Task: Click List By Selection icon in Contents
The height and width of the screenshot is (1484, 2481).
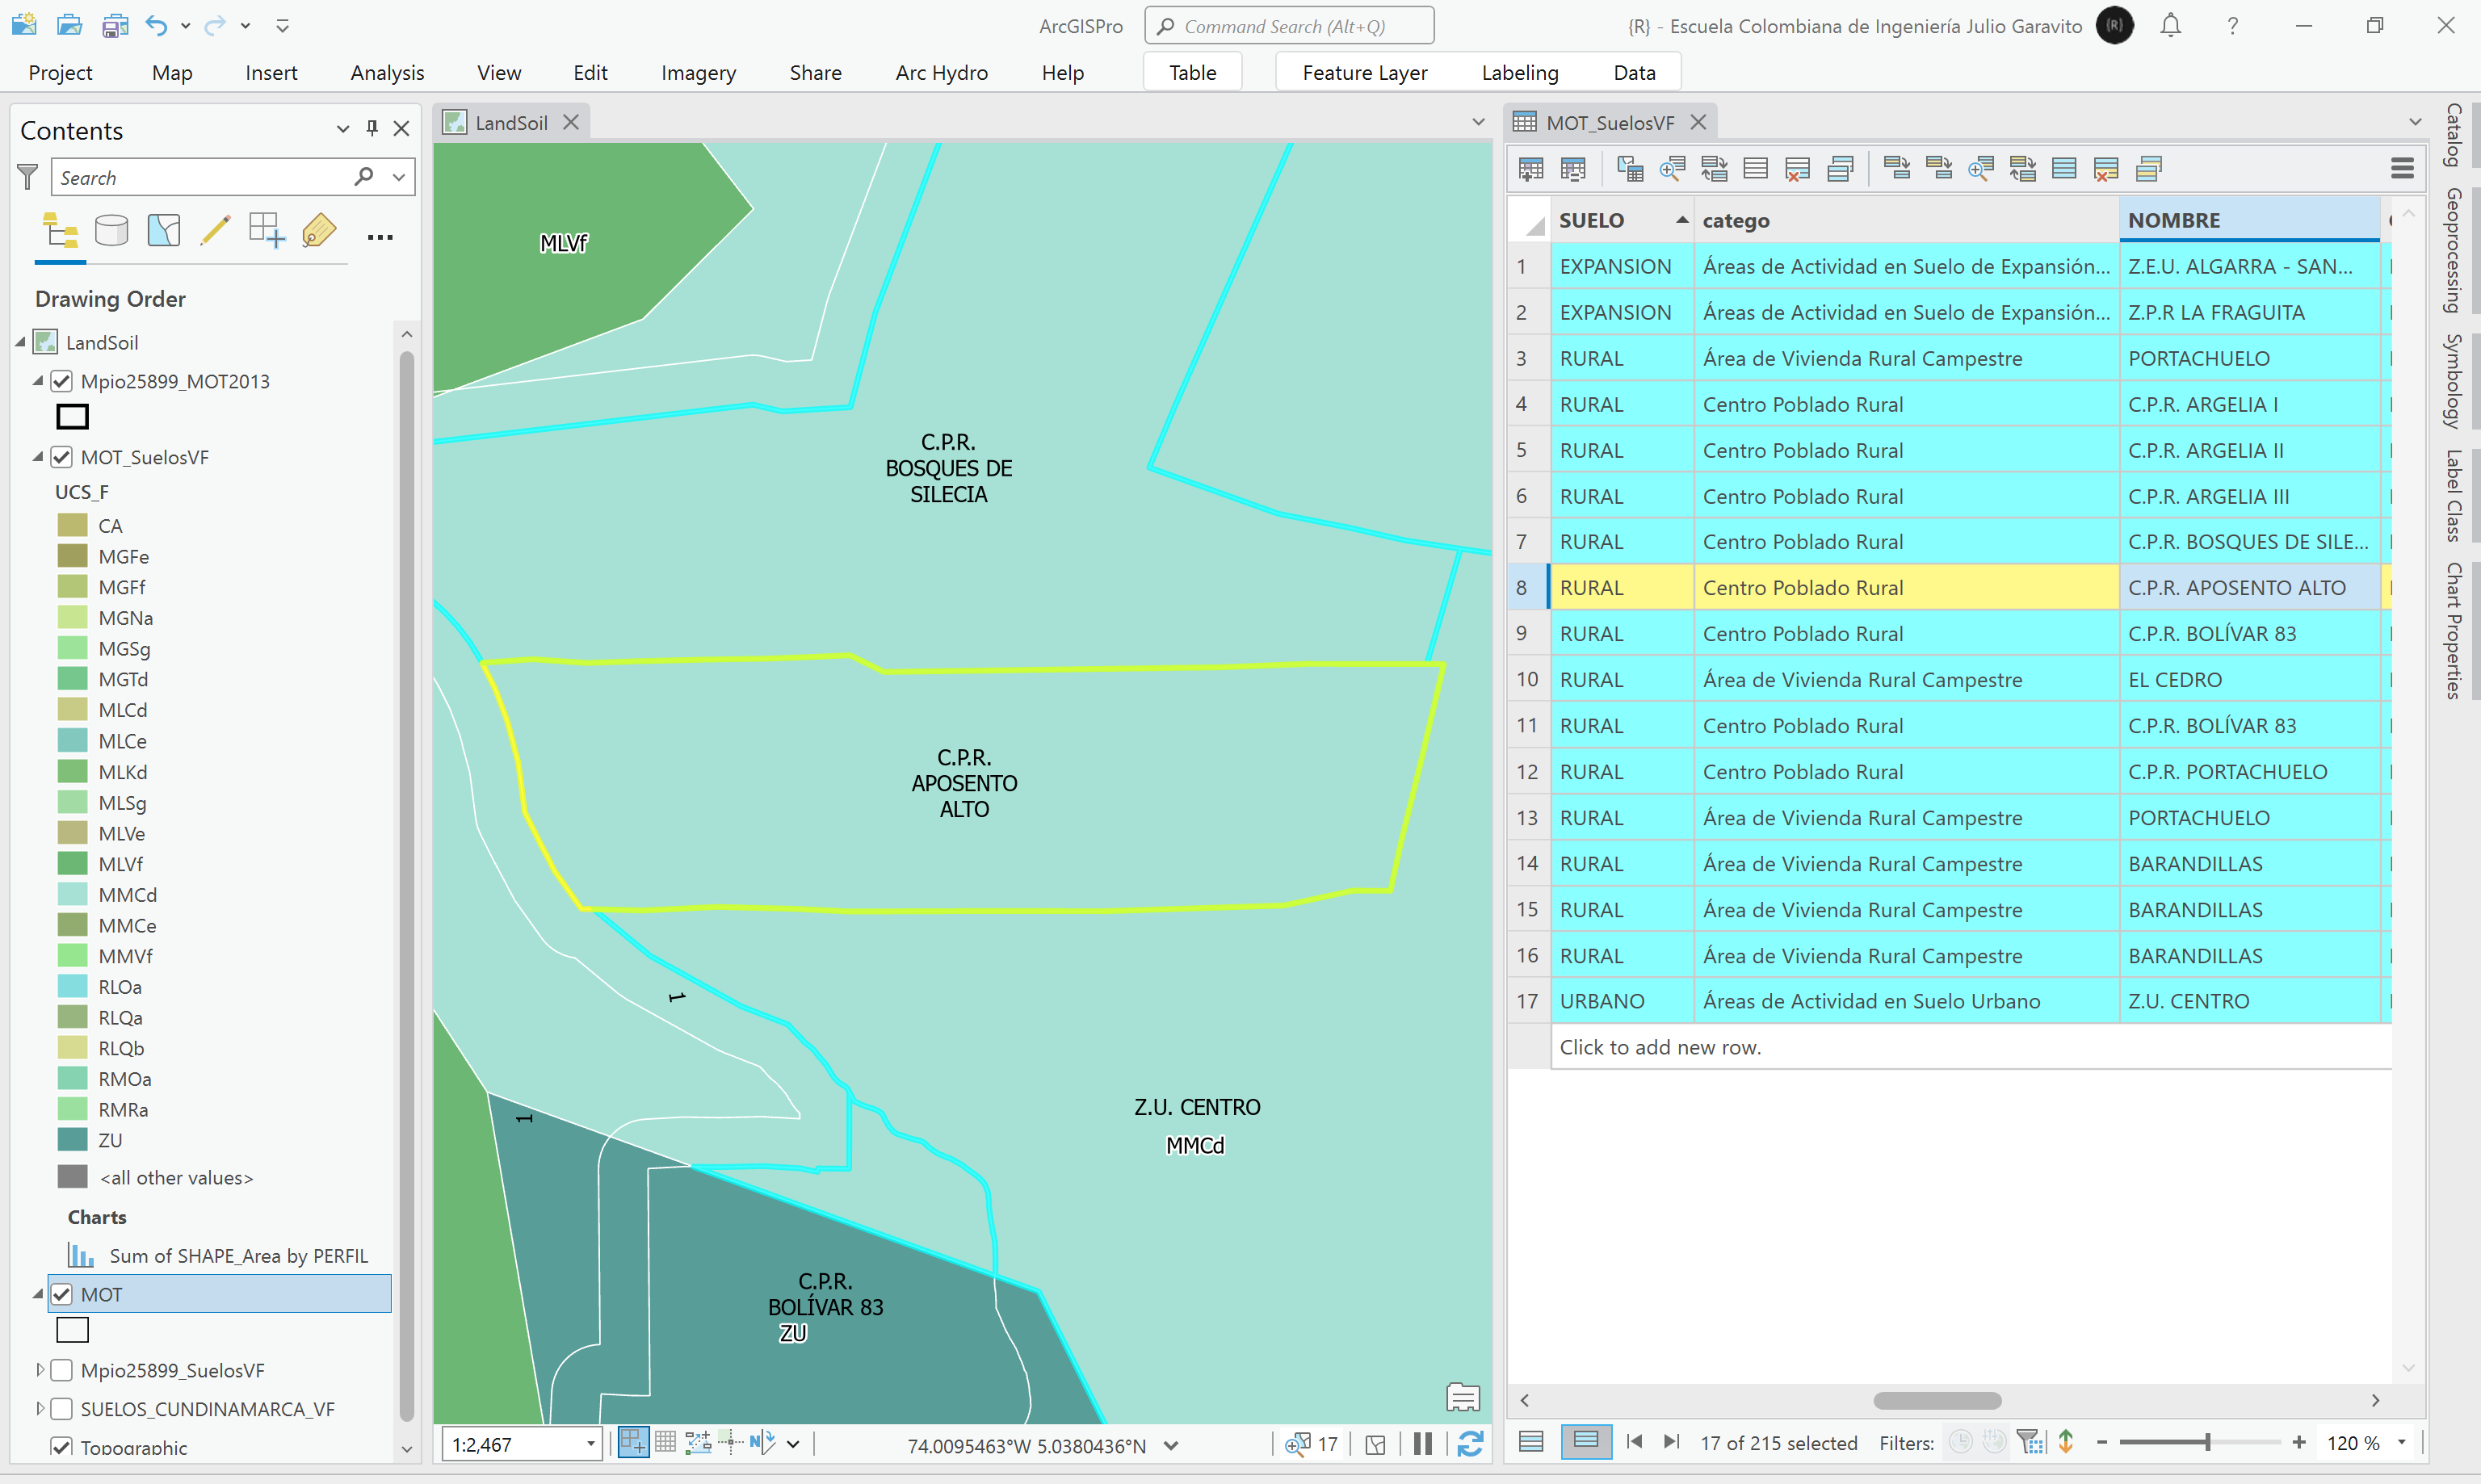Action: (163, 231)
